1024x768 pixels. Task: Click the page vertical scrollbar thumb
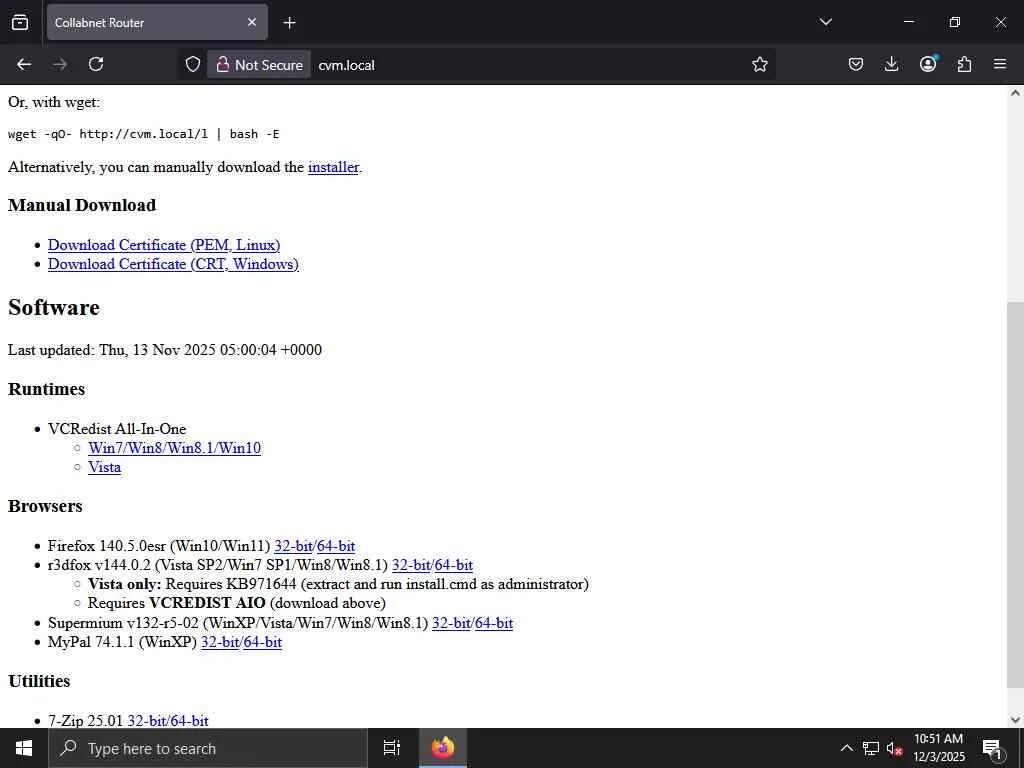point(1015,496)
